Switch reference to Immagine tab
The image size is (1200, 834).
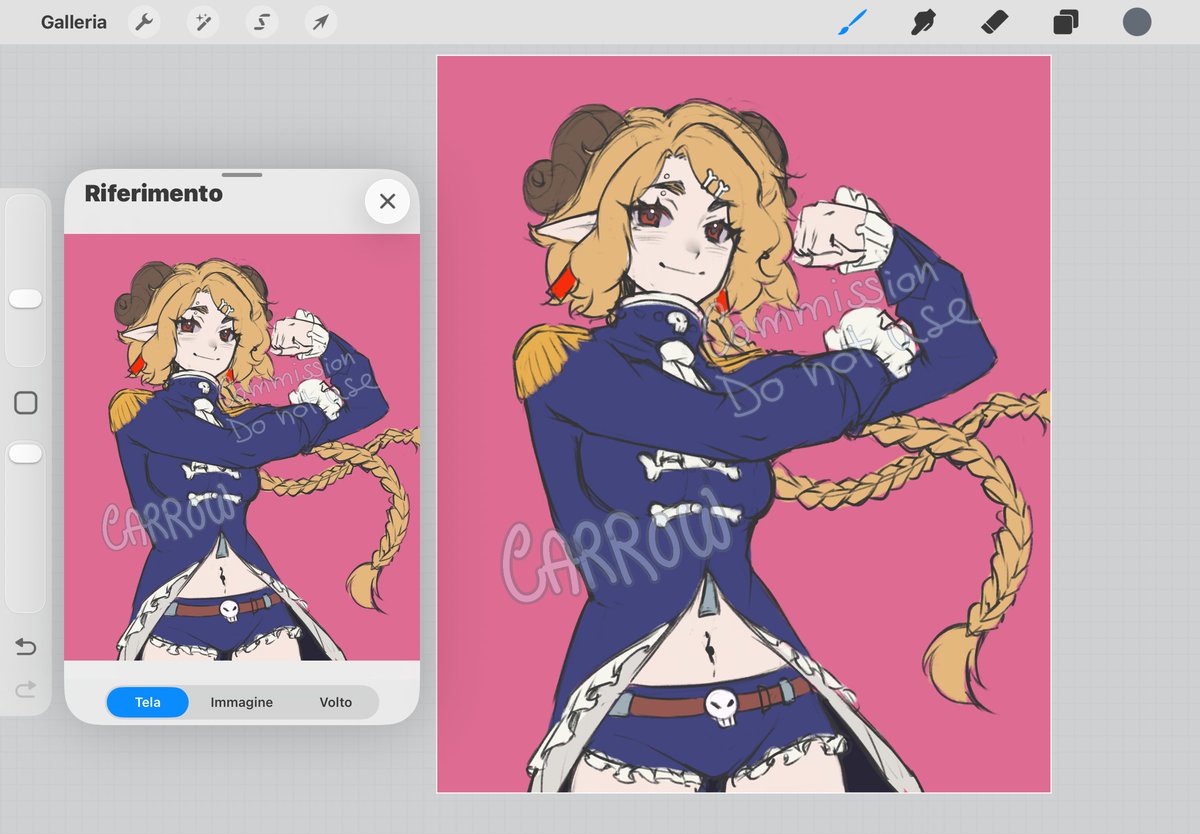click(242, 702)
